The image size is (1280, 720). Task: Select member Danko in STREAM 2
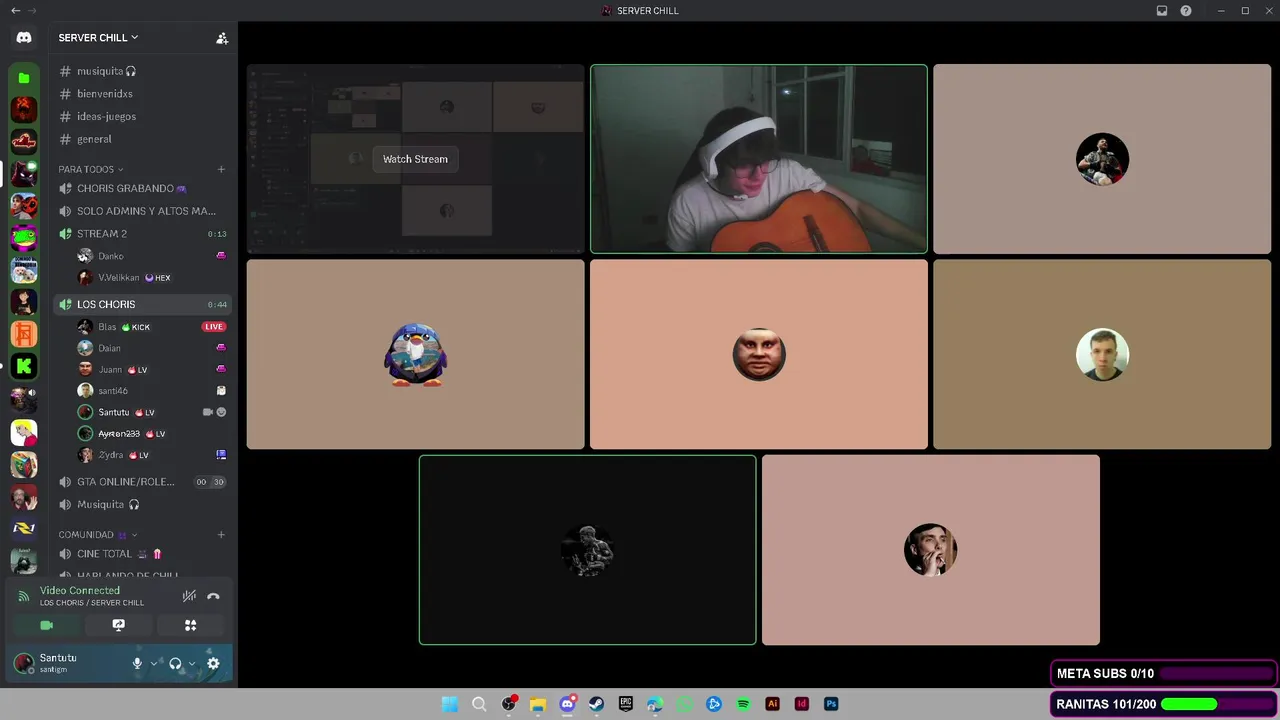pos(152,256)
